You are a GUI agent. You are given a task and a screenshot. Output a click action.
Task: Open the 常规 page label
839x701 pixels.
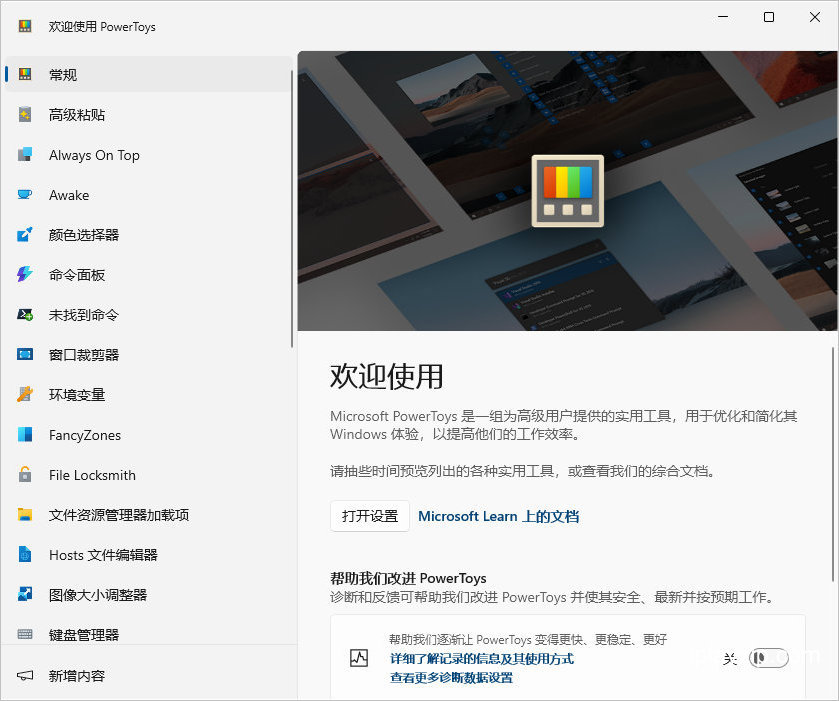[x=63, y=74]
